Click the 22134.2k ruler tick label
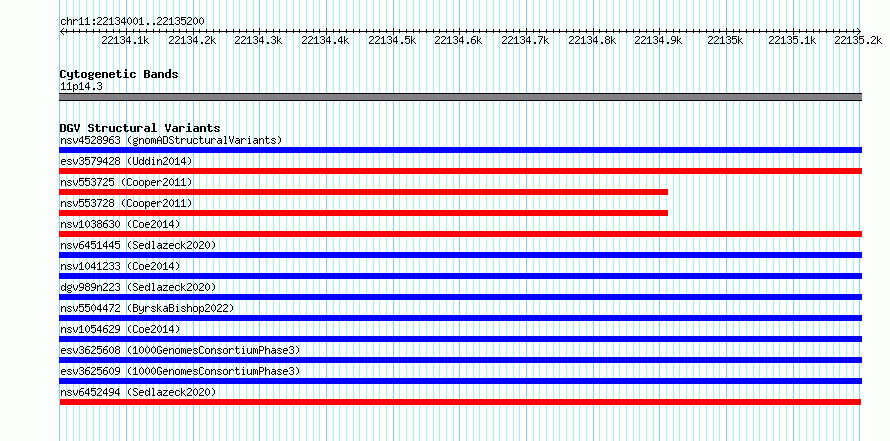The height and width of the screenshot is (441, 890). tap(192, 40)
